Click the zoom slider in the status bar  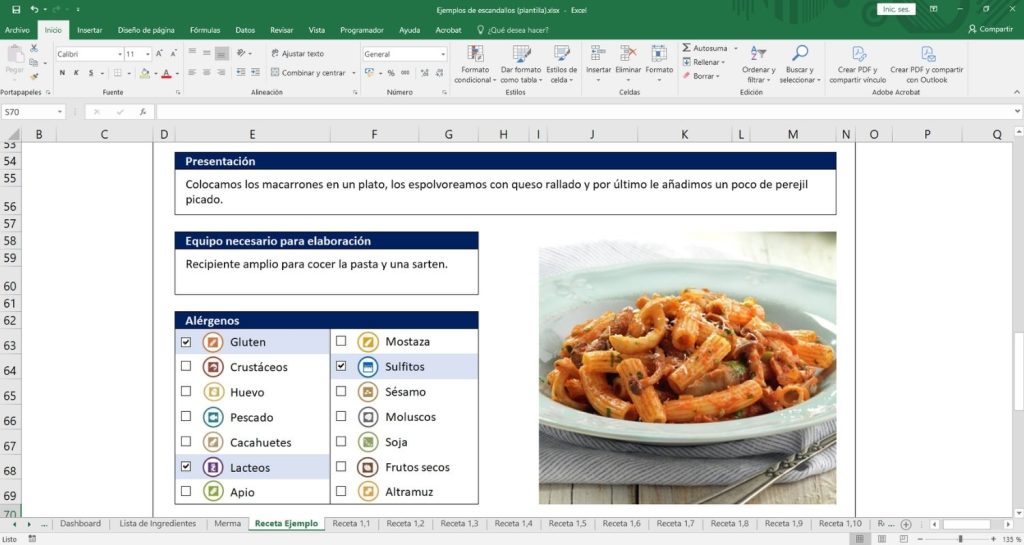coord(959,539)
